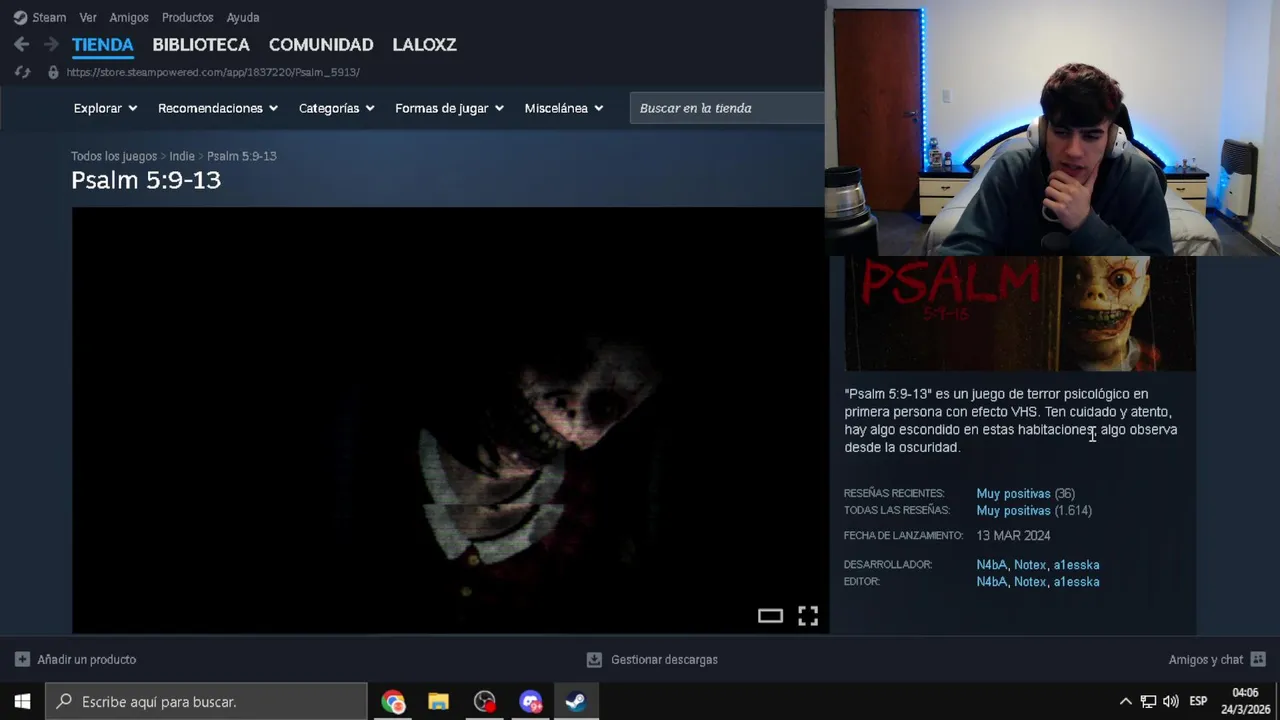Expand the Formas de jugar dropdown
Screen dimensions: 1280x720
pos(449,108)
